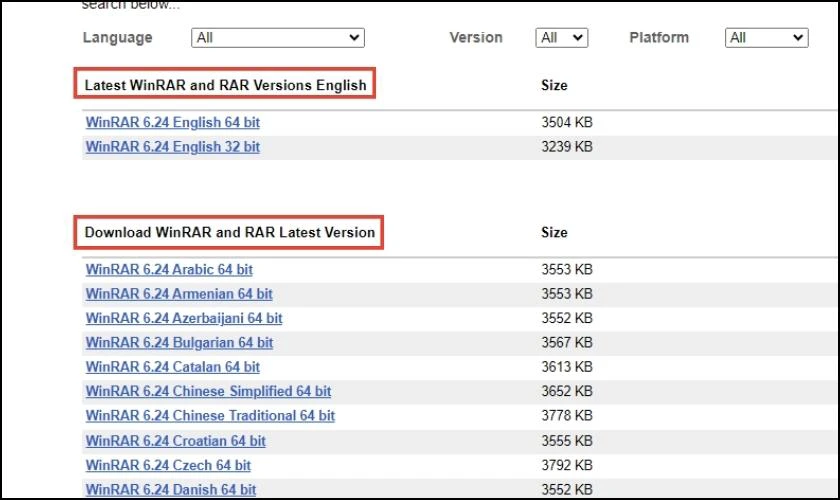Download WinRAR 6.24 Chinese Traditional 64 bit
Screen dimensions: 840x500
(x=210, y=416)
